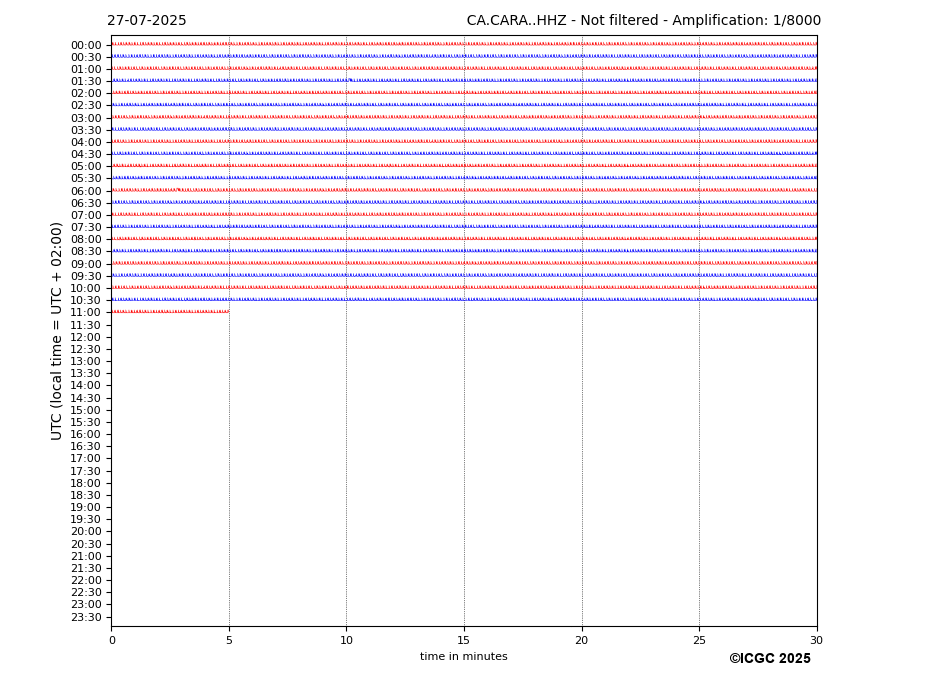This screenshot has width=927, height=696.
Task: Click the 17:00 time row label
Action: coord(86,459)
